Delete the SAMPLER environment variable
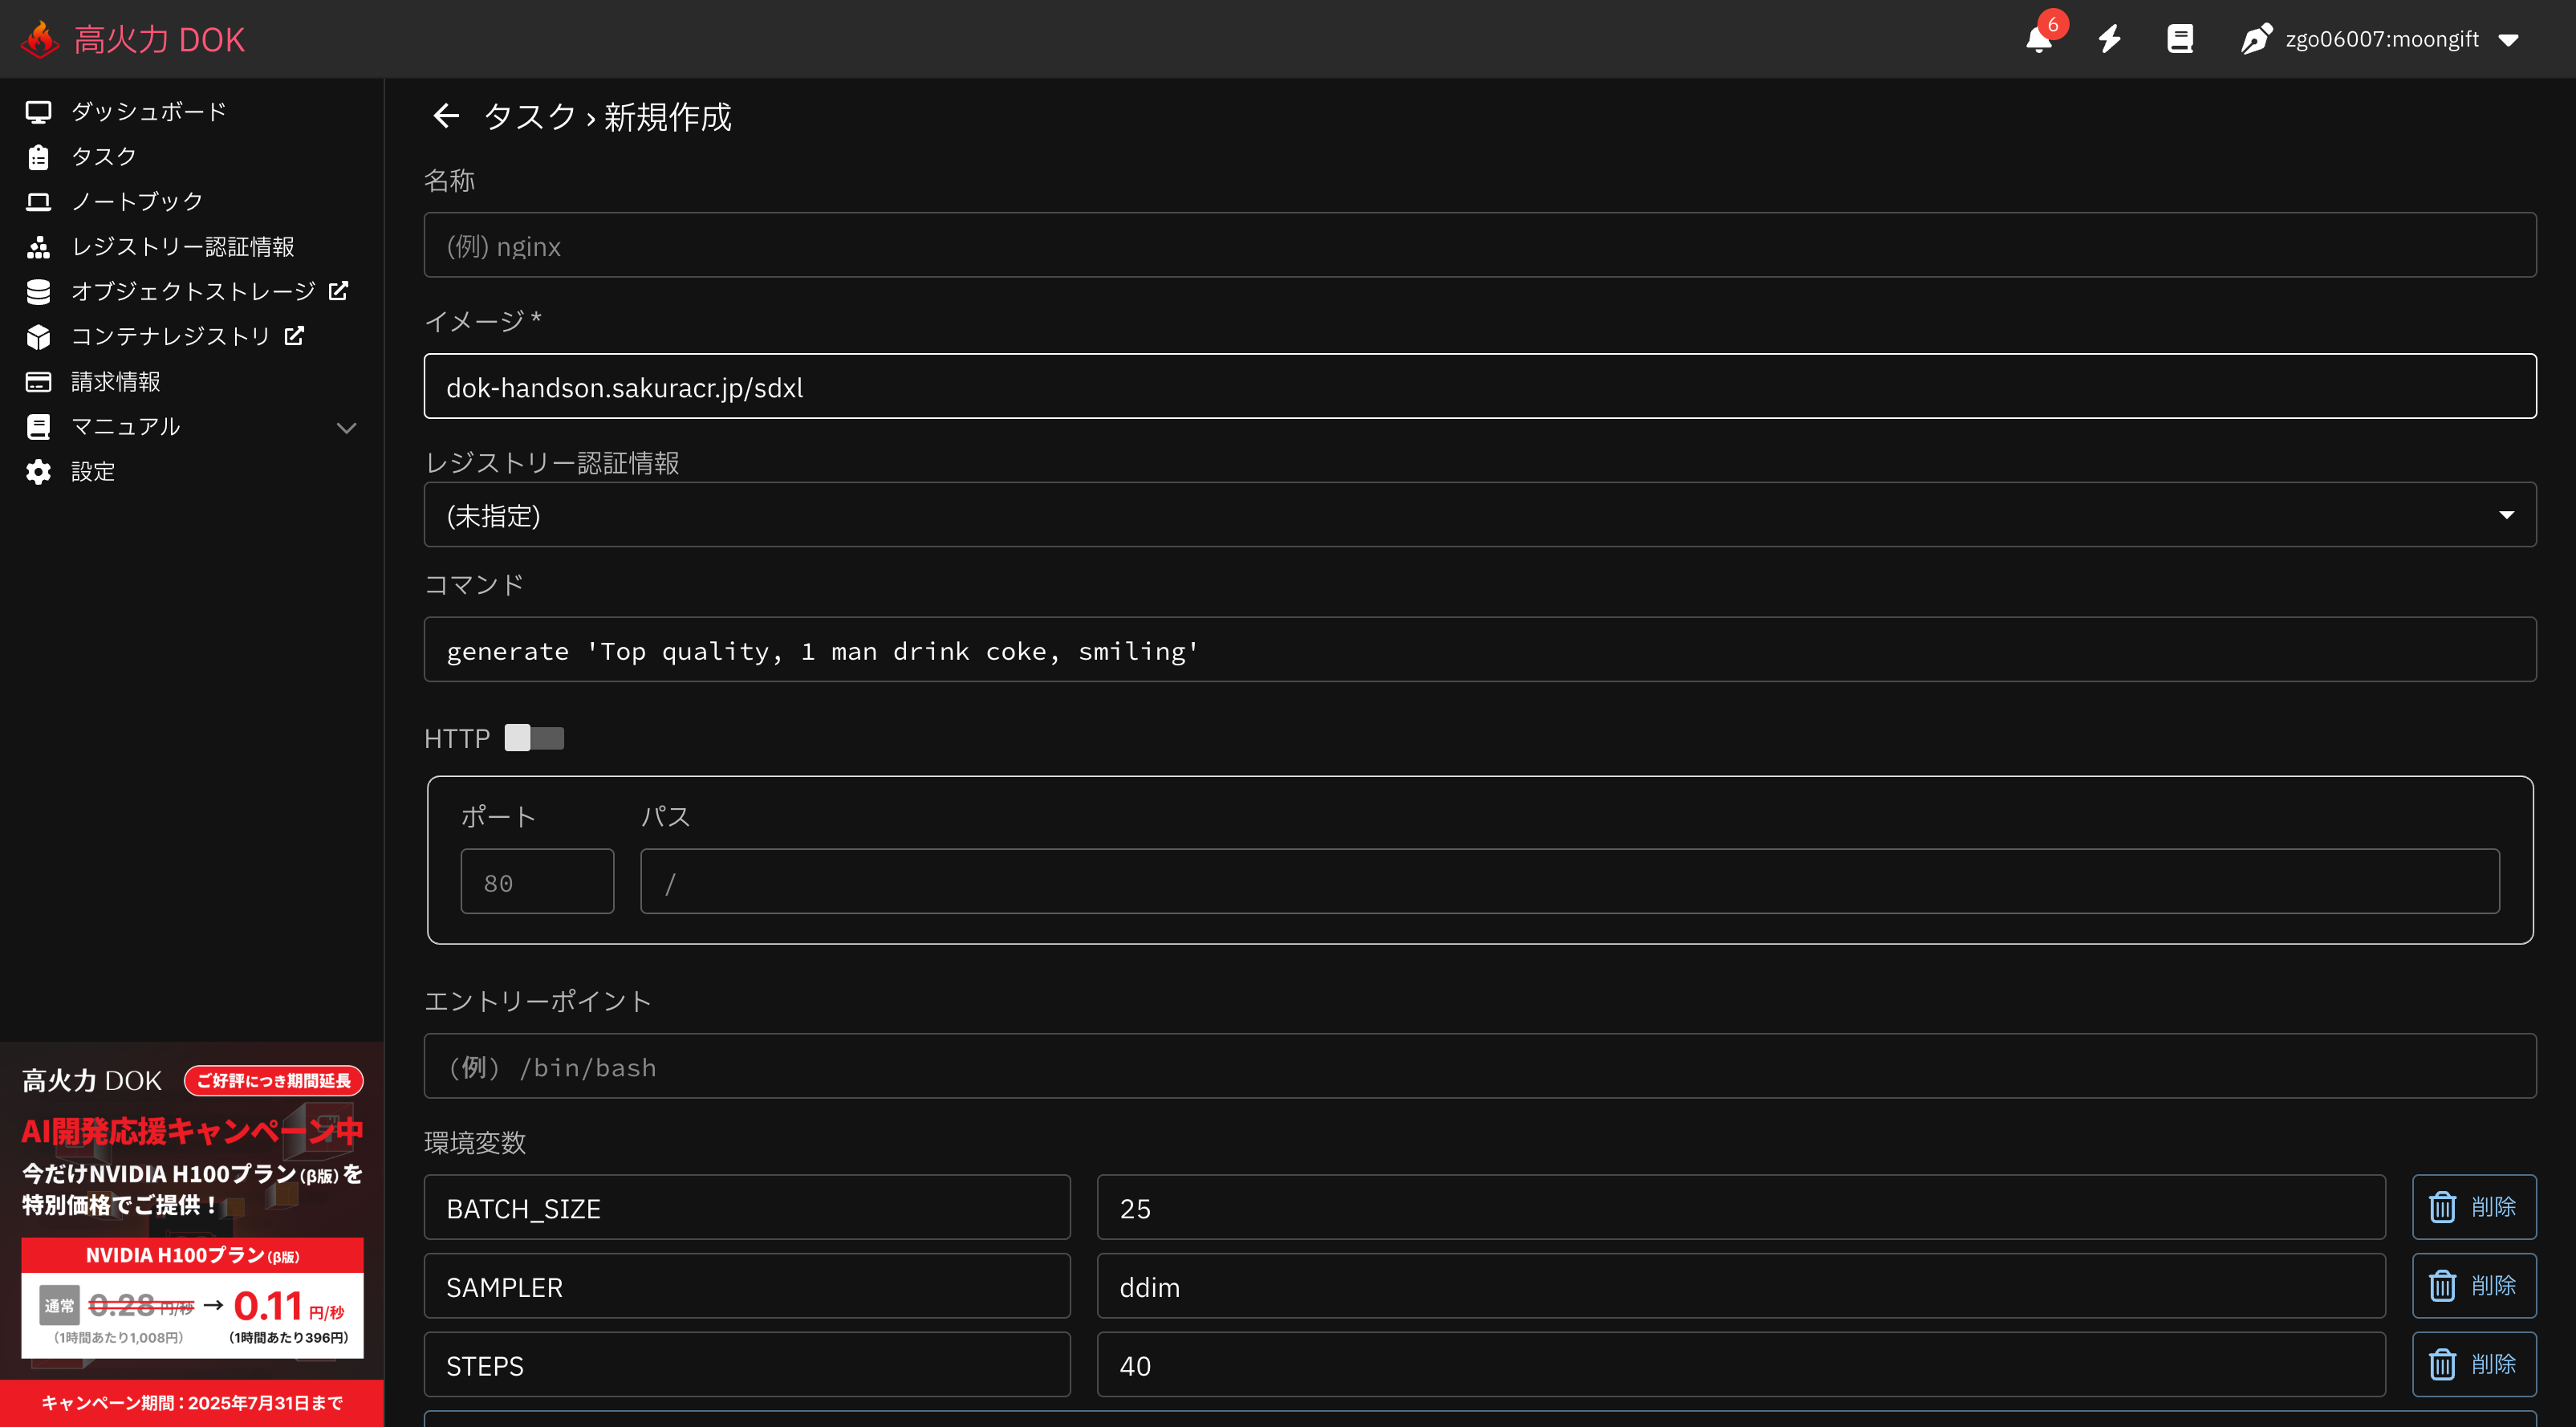Image resolution: width=2576 pixels, height=1427 pixels. click(2473, 1286)
